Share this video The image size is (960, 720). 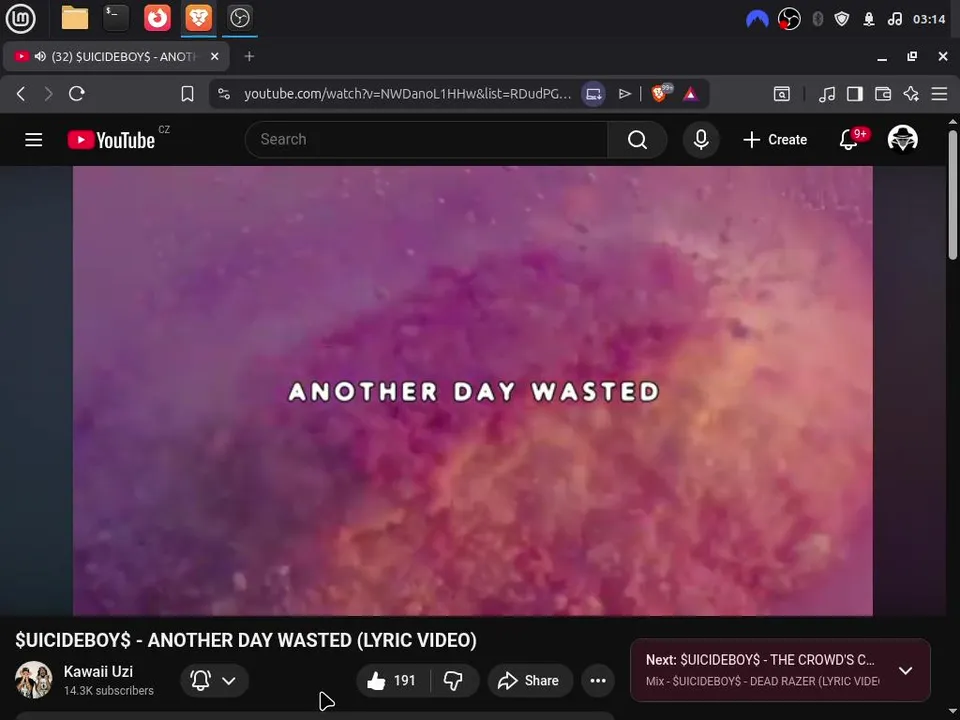coord(530,680)
